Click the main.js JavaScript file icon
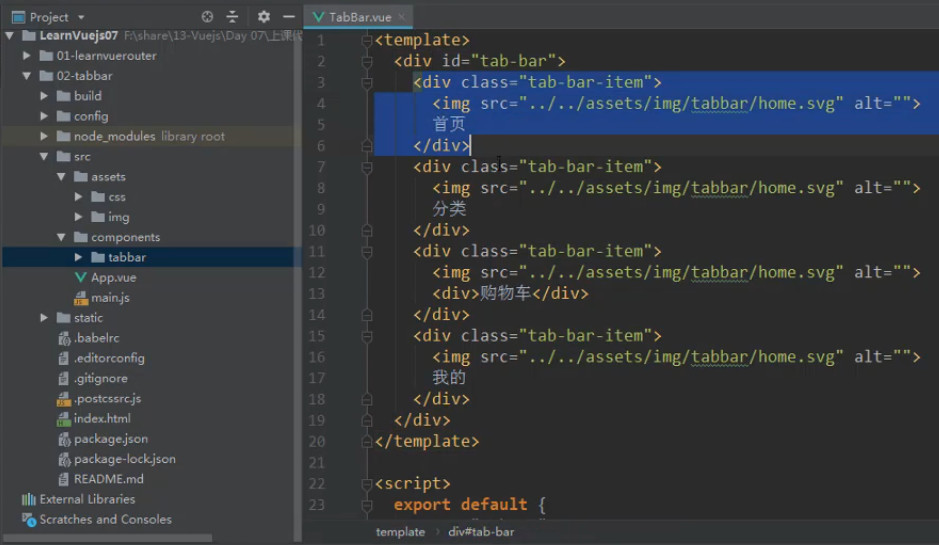This screenshot has width=939, height=545. (x=80, y=298)
